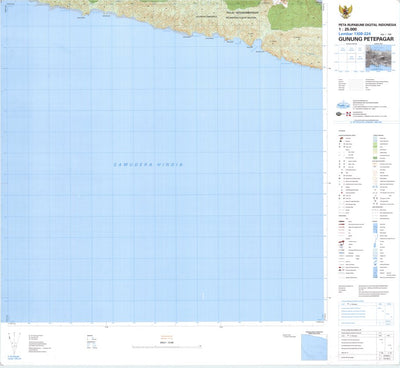Click the north declination arrow diagram
The height and width of the screenshot is (368, 400).
[14, 343]
